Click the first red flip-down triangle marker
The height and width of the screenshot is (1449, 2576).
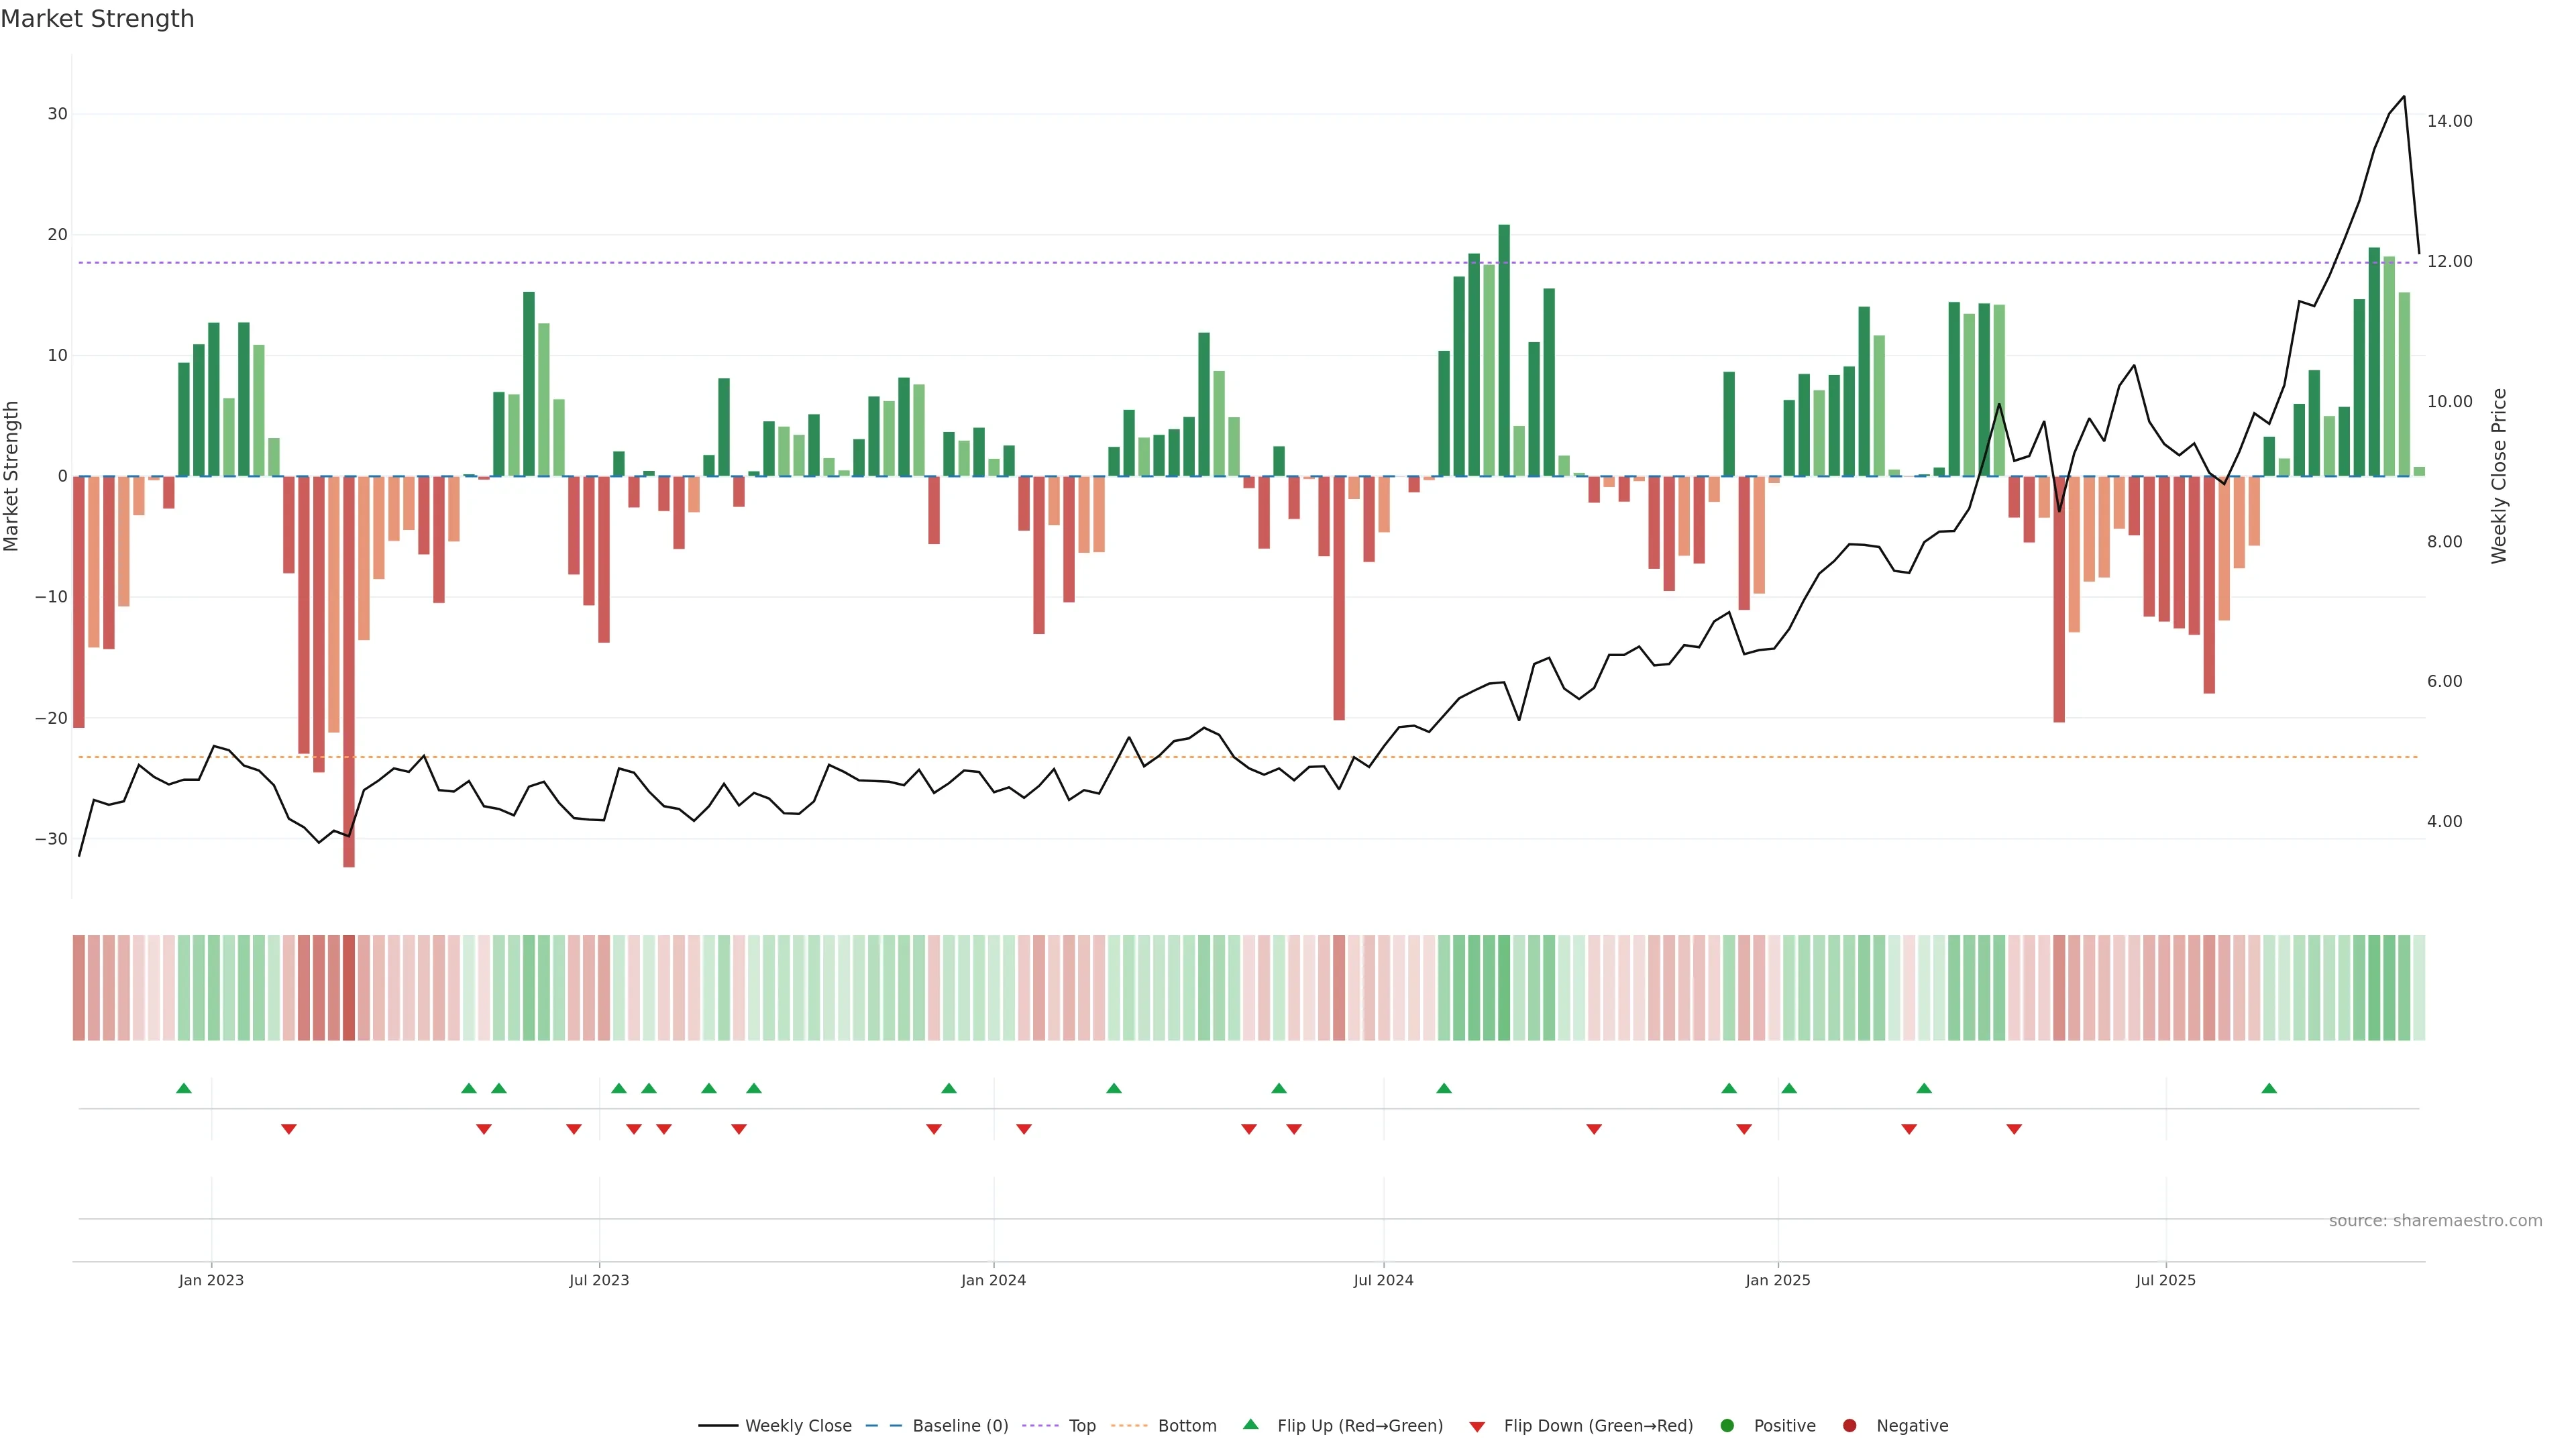coord(289,1129)
